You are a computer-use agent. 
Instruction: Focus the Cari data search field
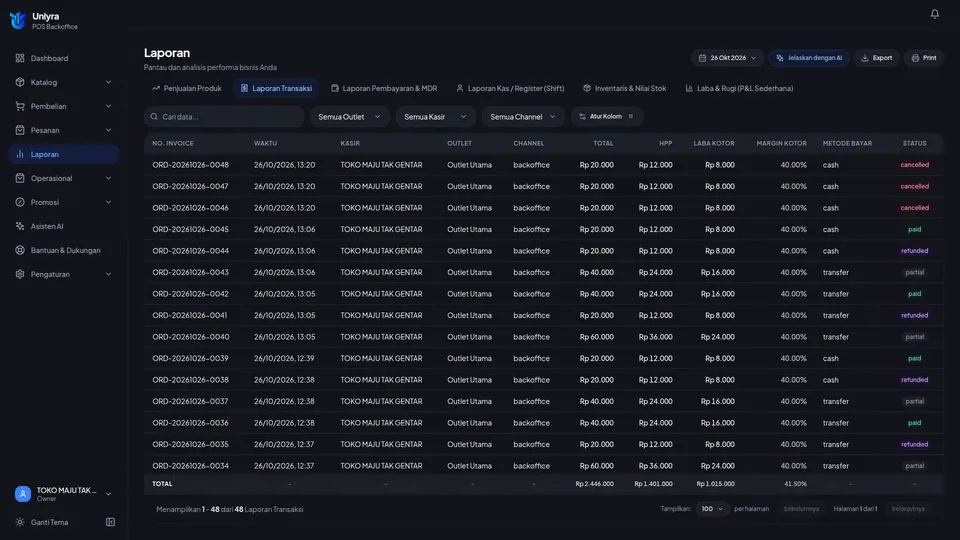click(x=224, y=116)
